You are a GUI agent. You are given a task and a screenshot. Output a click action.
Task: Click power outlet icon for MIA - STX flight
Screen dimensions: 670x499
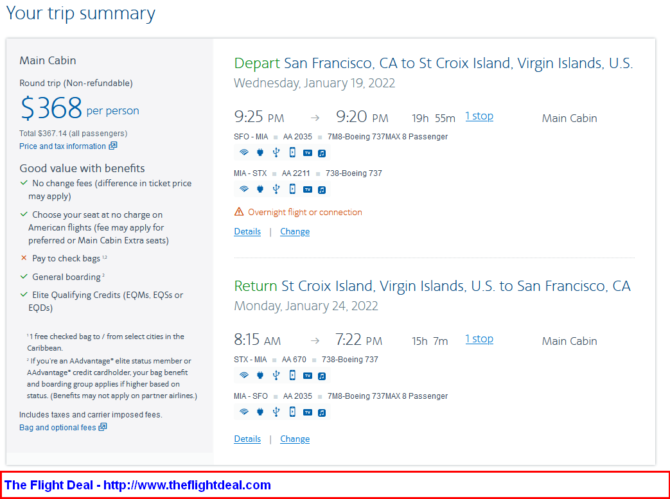tap(260, 189)
